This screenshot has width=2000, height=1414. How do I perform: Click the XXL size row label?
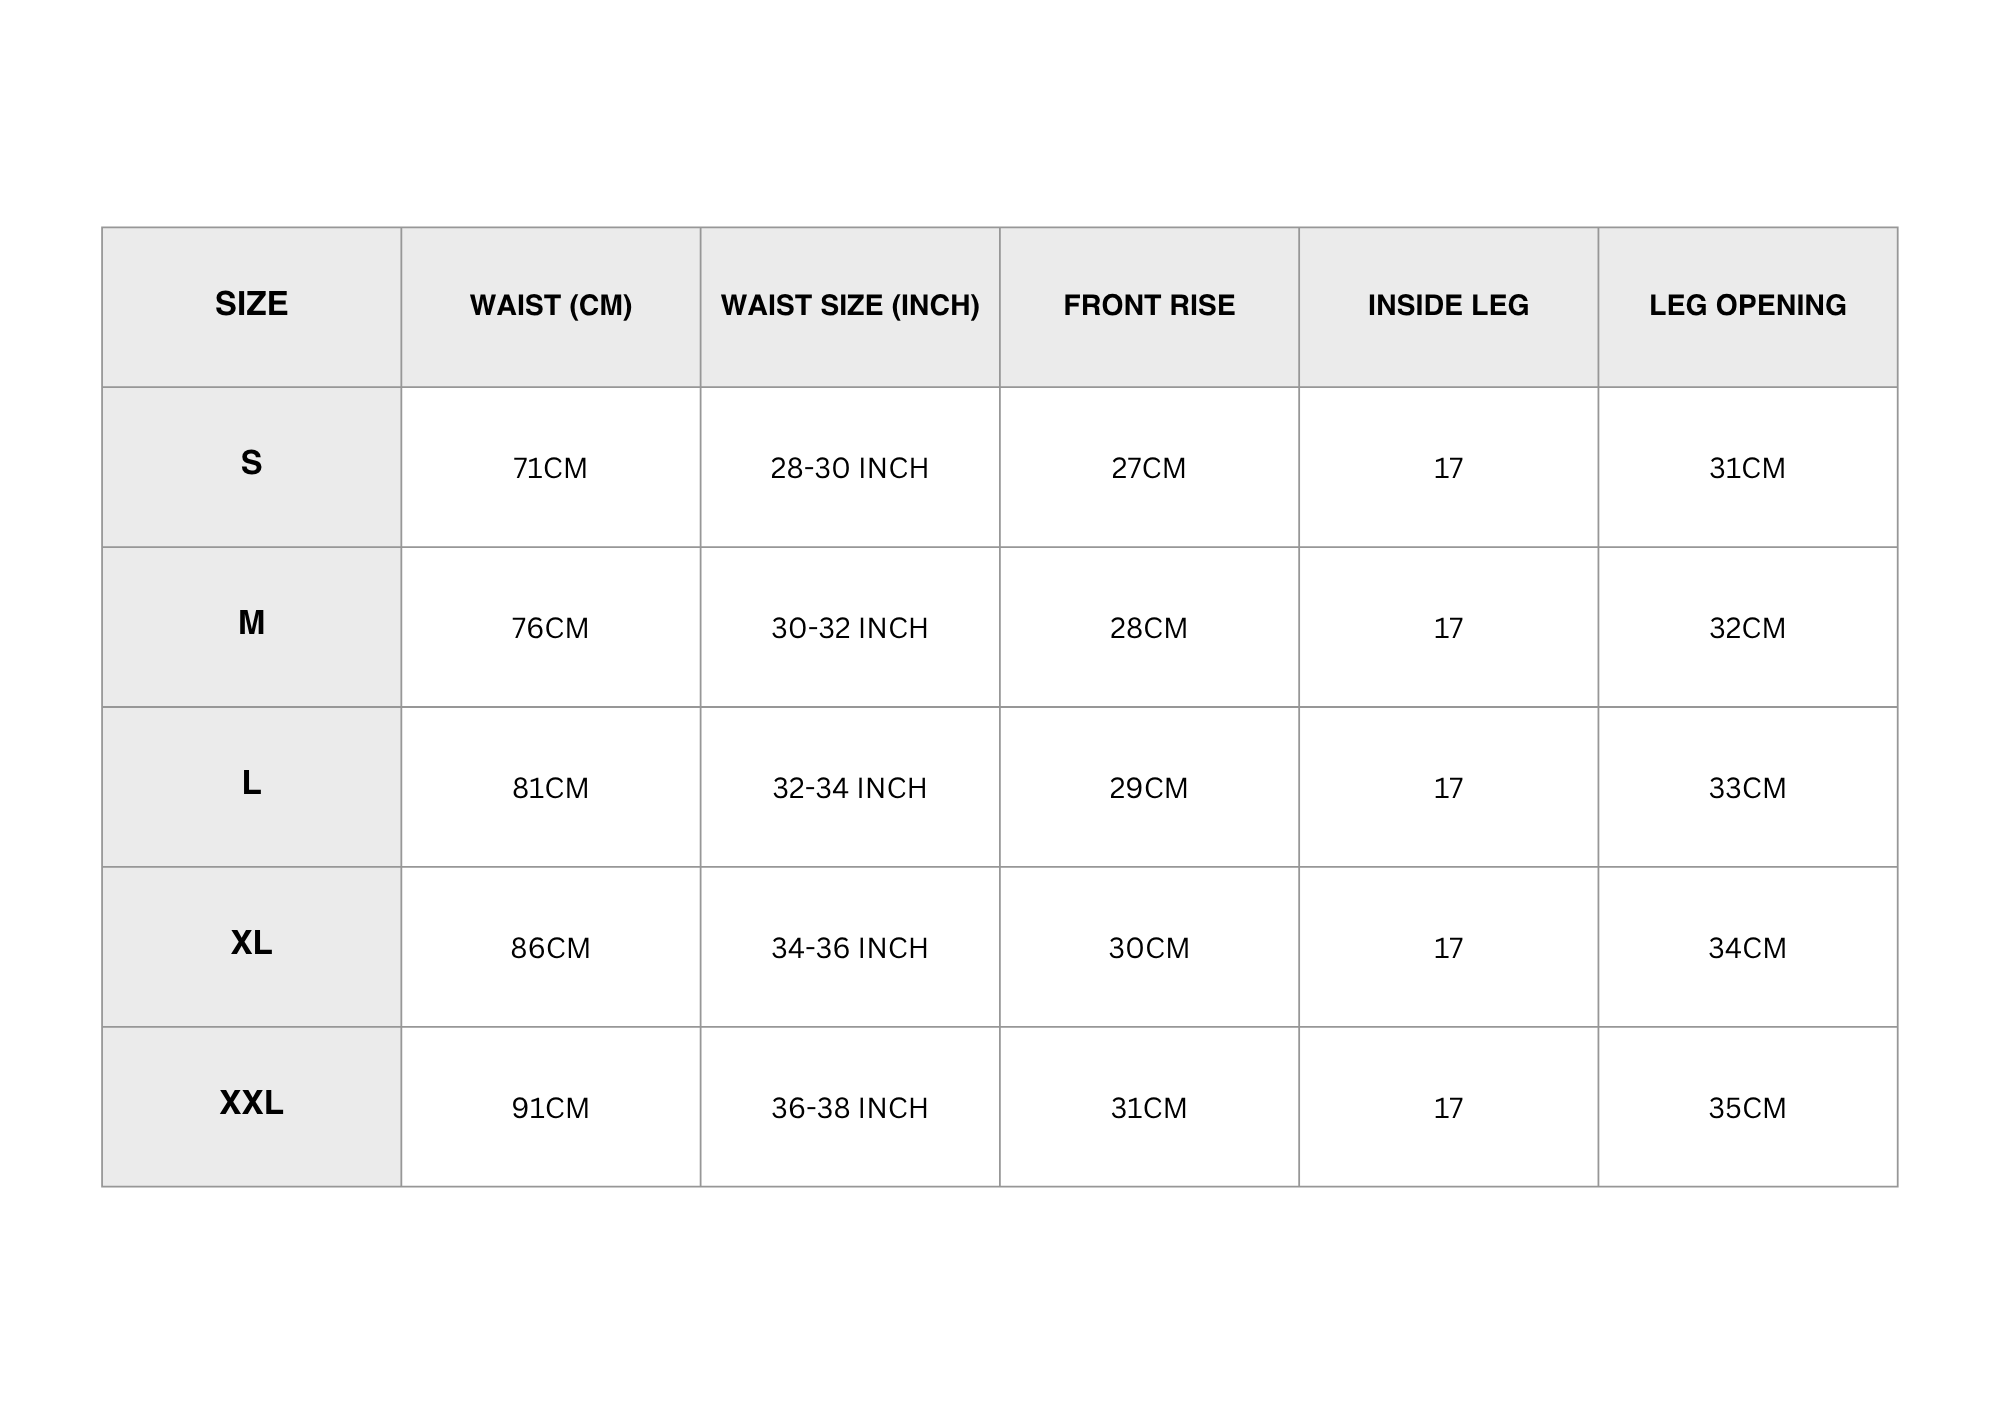251,1103
